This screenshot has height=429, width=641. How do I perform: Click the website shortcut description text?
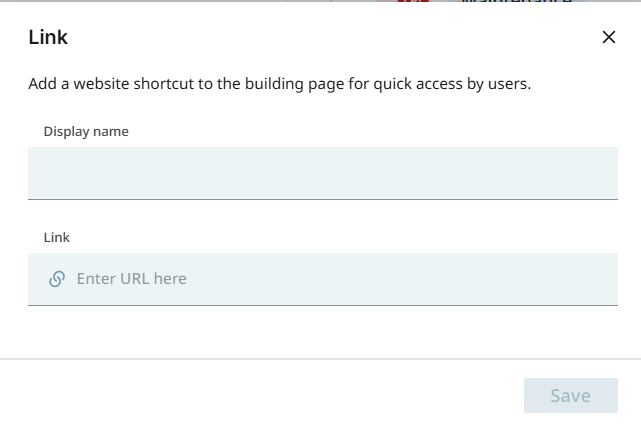279,84
